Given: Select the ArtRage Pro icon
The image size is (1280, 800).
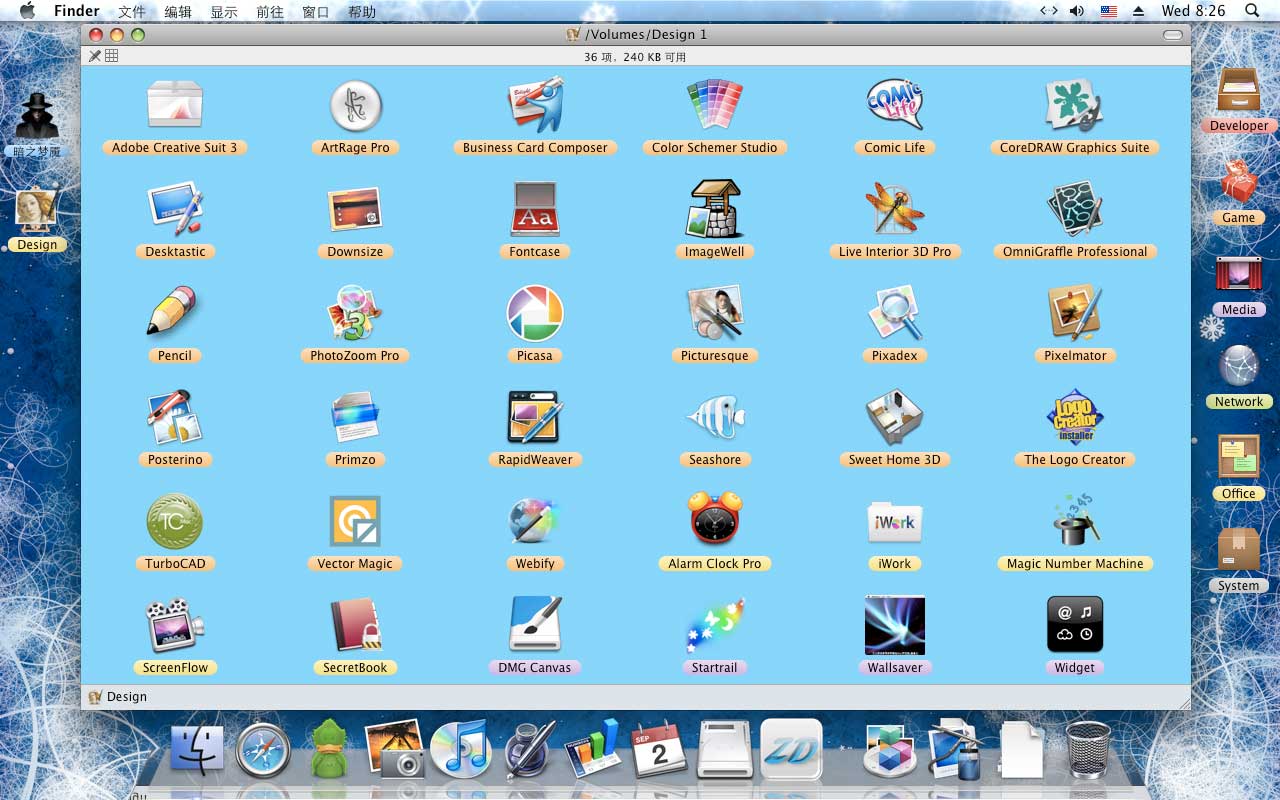Looking at the screenshot, I should [355, 105].
